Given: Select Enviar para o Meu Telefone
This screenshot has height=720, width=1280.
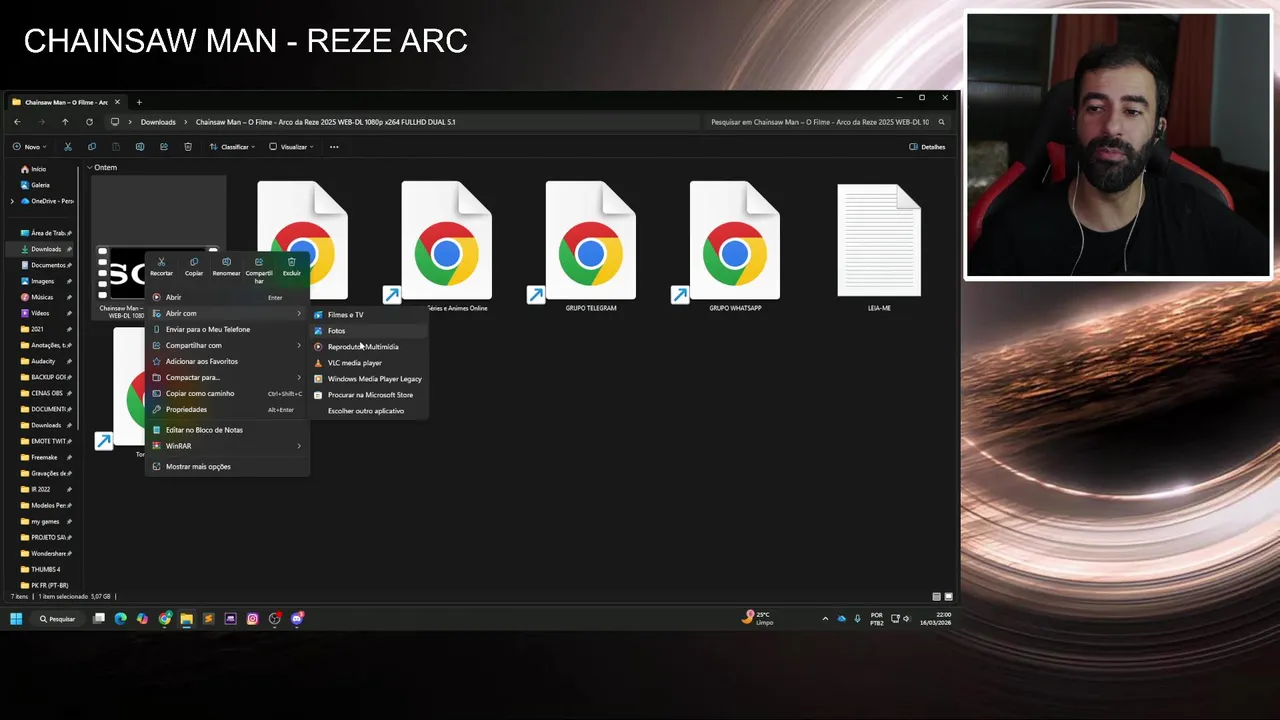Looking at the screenshot, I should 227,329.
